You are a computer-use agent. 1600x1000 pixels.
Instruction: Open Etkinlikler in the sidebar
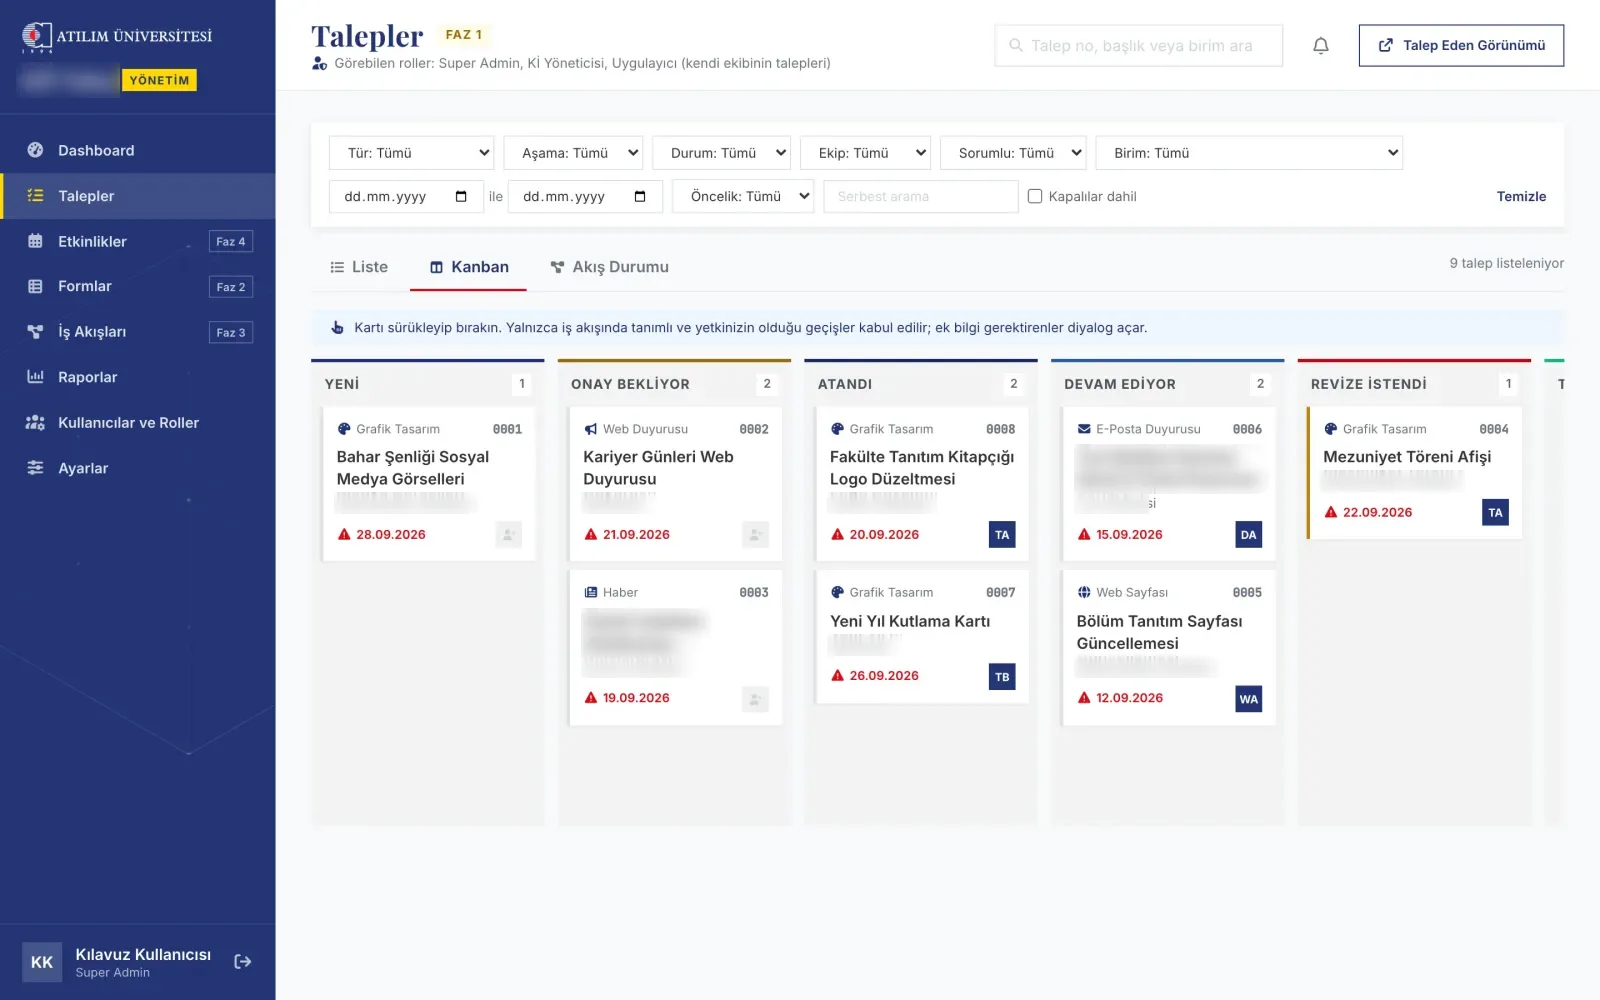[x=138, y=241]
